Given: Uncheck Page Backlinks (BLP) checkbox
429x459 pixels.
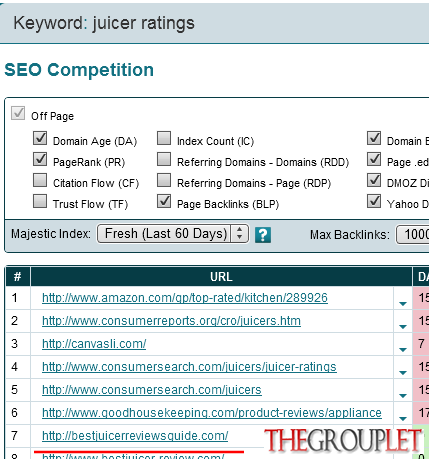Looking at the screenshot, I should point(164,201).
